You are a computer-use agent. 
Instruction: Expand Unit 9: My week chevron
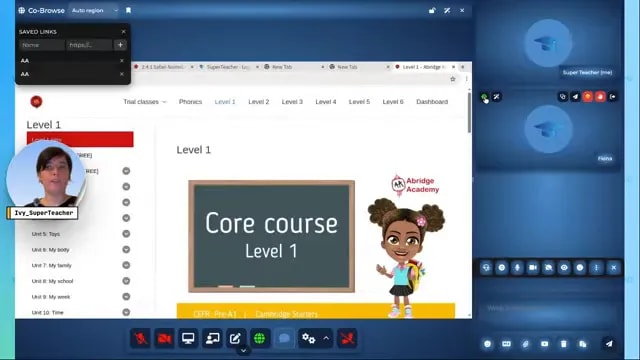point(126,296)
